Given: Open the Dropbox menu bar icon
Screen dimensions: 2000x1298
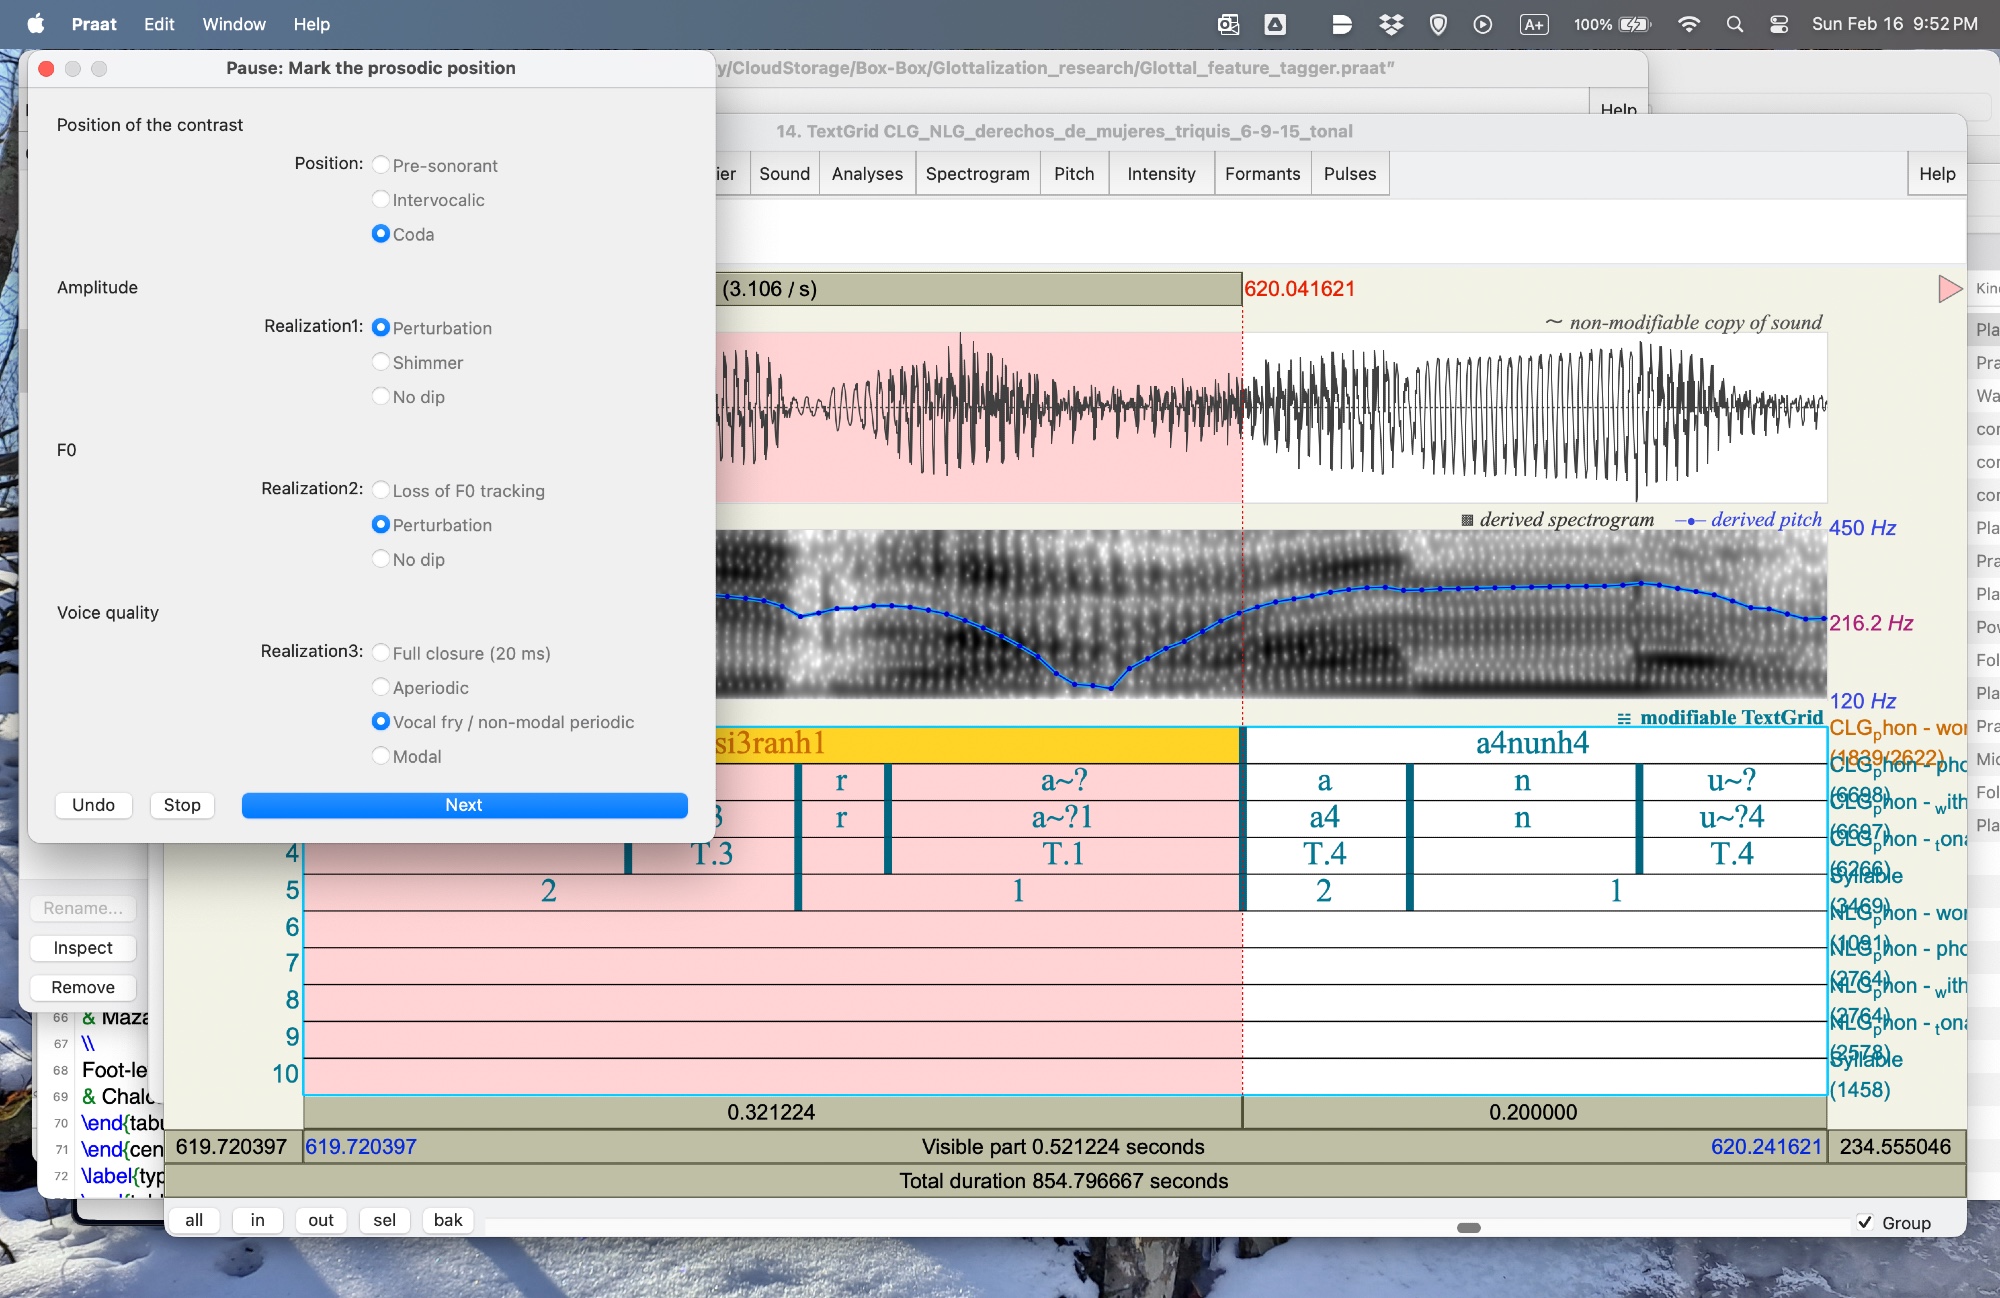Looking at the screenshot, I should click(1391, 24).
